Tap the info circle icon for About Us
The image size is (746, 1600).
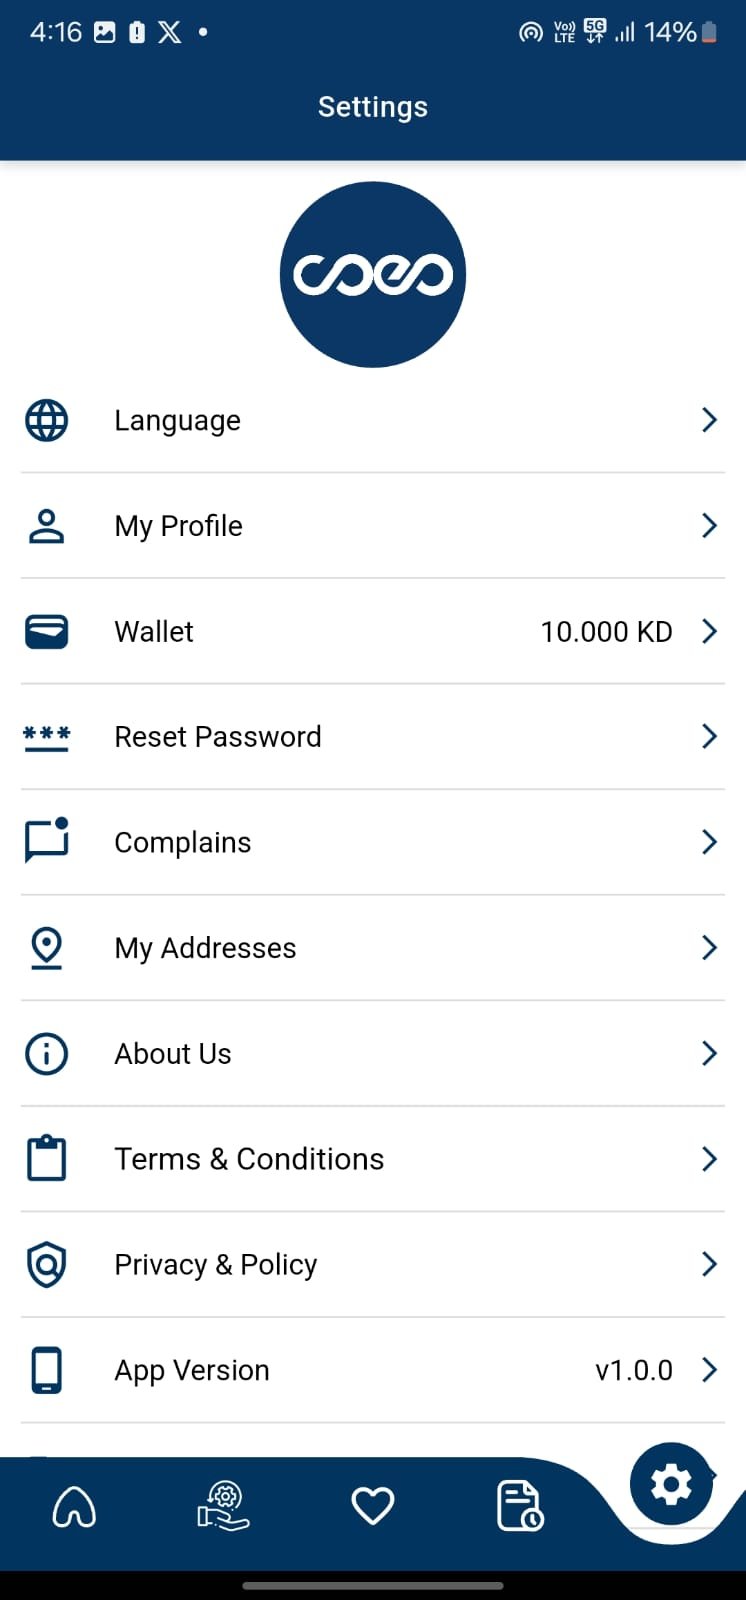[46, 1054]
